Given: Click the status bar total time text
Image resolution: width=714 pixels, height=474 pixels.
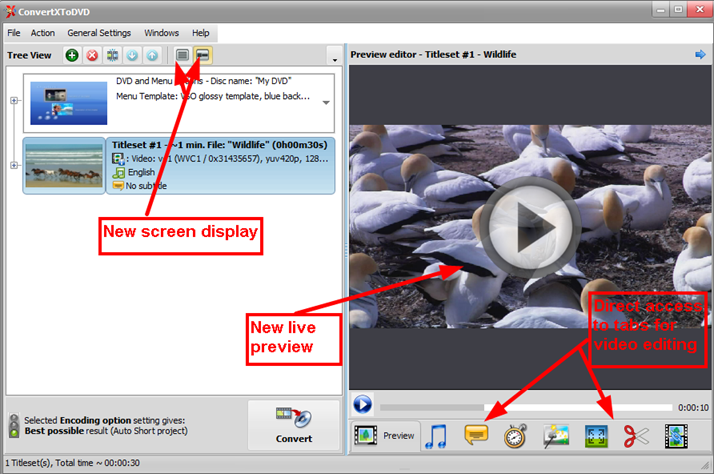Looking at the screenshot, I should 97,463.
